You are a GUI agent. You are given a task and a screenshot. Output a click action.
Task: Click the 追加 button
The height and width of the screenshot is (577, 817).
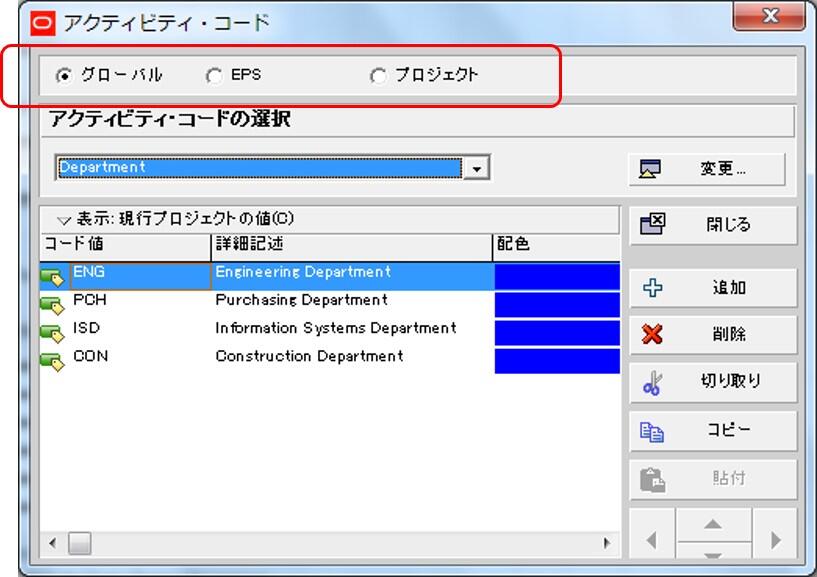point(713,288)
